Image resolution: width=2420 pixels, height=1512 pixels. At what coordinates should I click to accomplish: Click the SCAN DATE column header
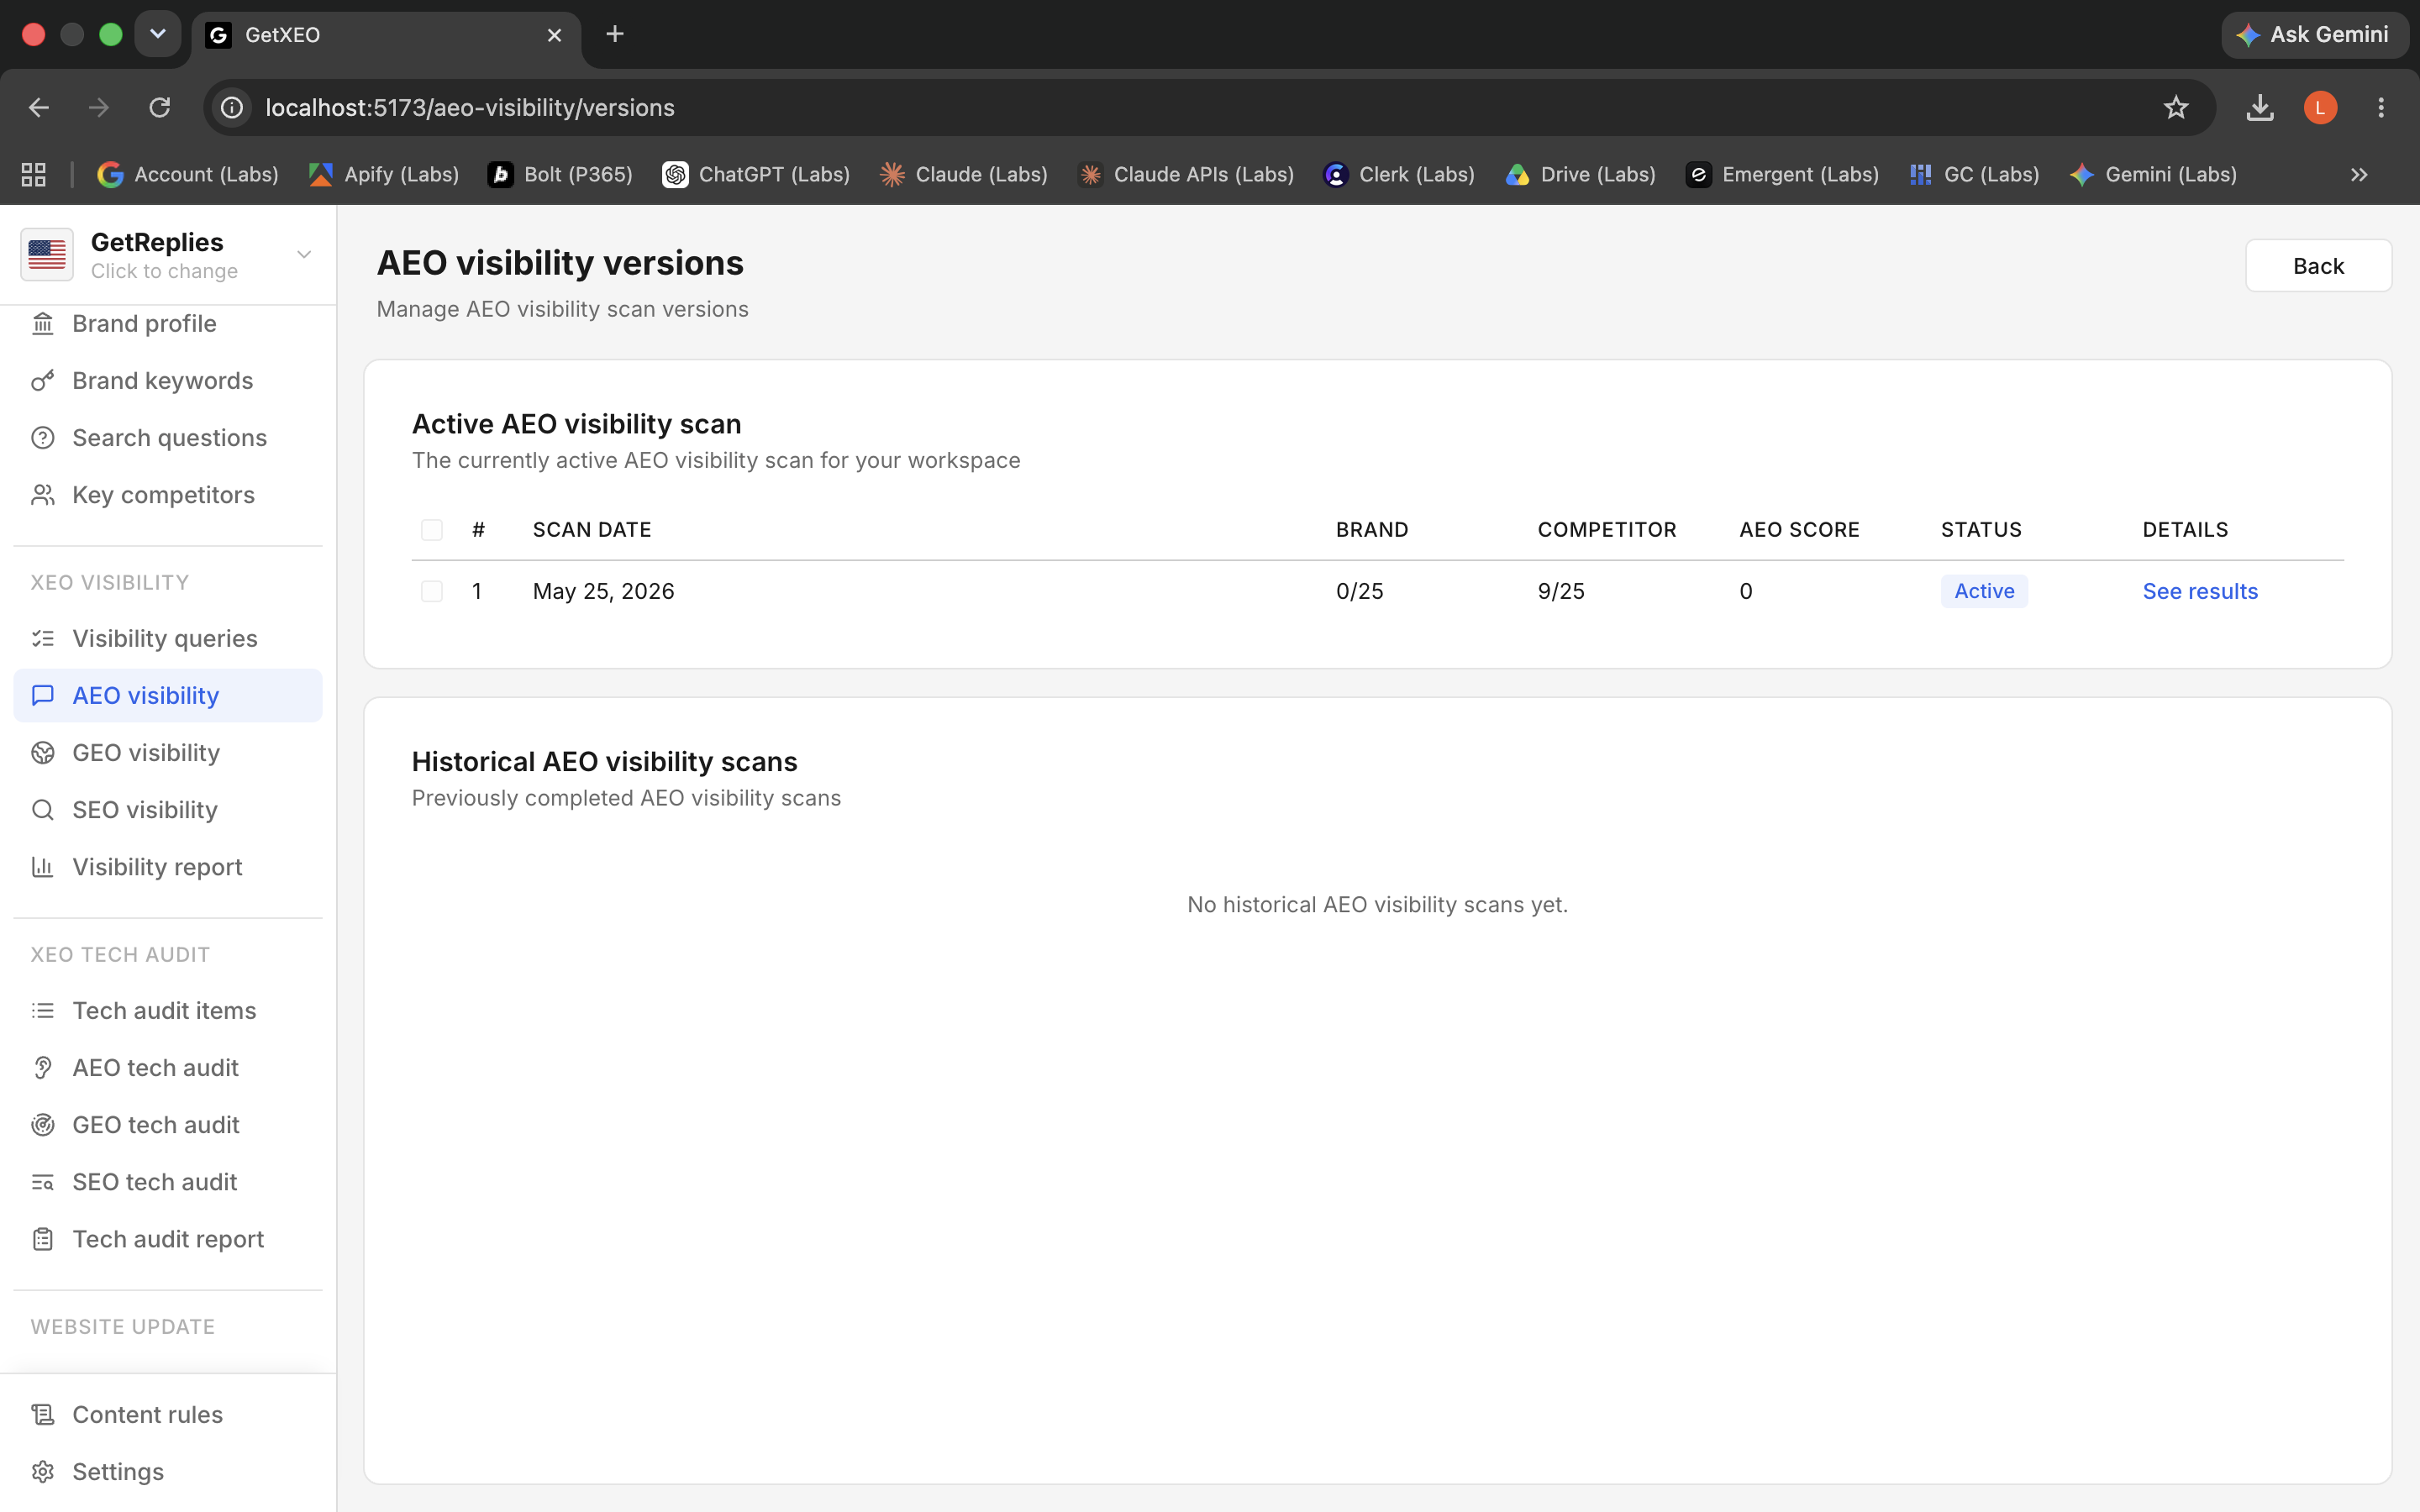pyautogui.click(x=592, y=530)
